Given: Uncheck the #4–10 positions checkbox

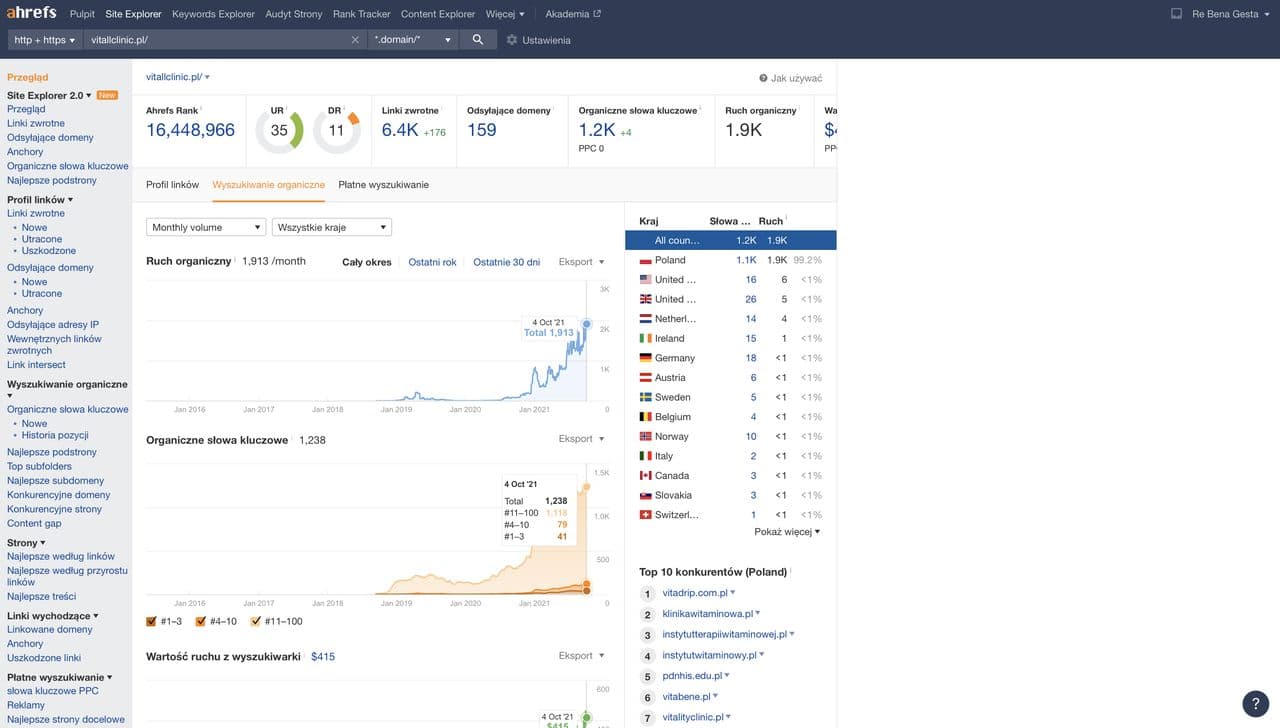Looking at the screenshot, I should coord(201,621).
